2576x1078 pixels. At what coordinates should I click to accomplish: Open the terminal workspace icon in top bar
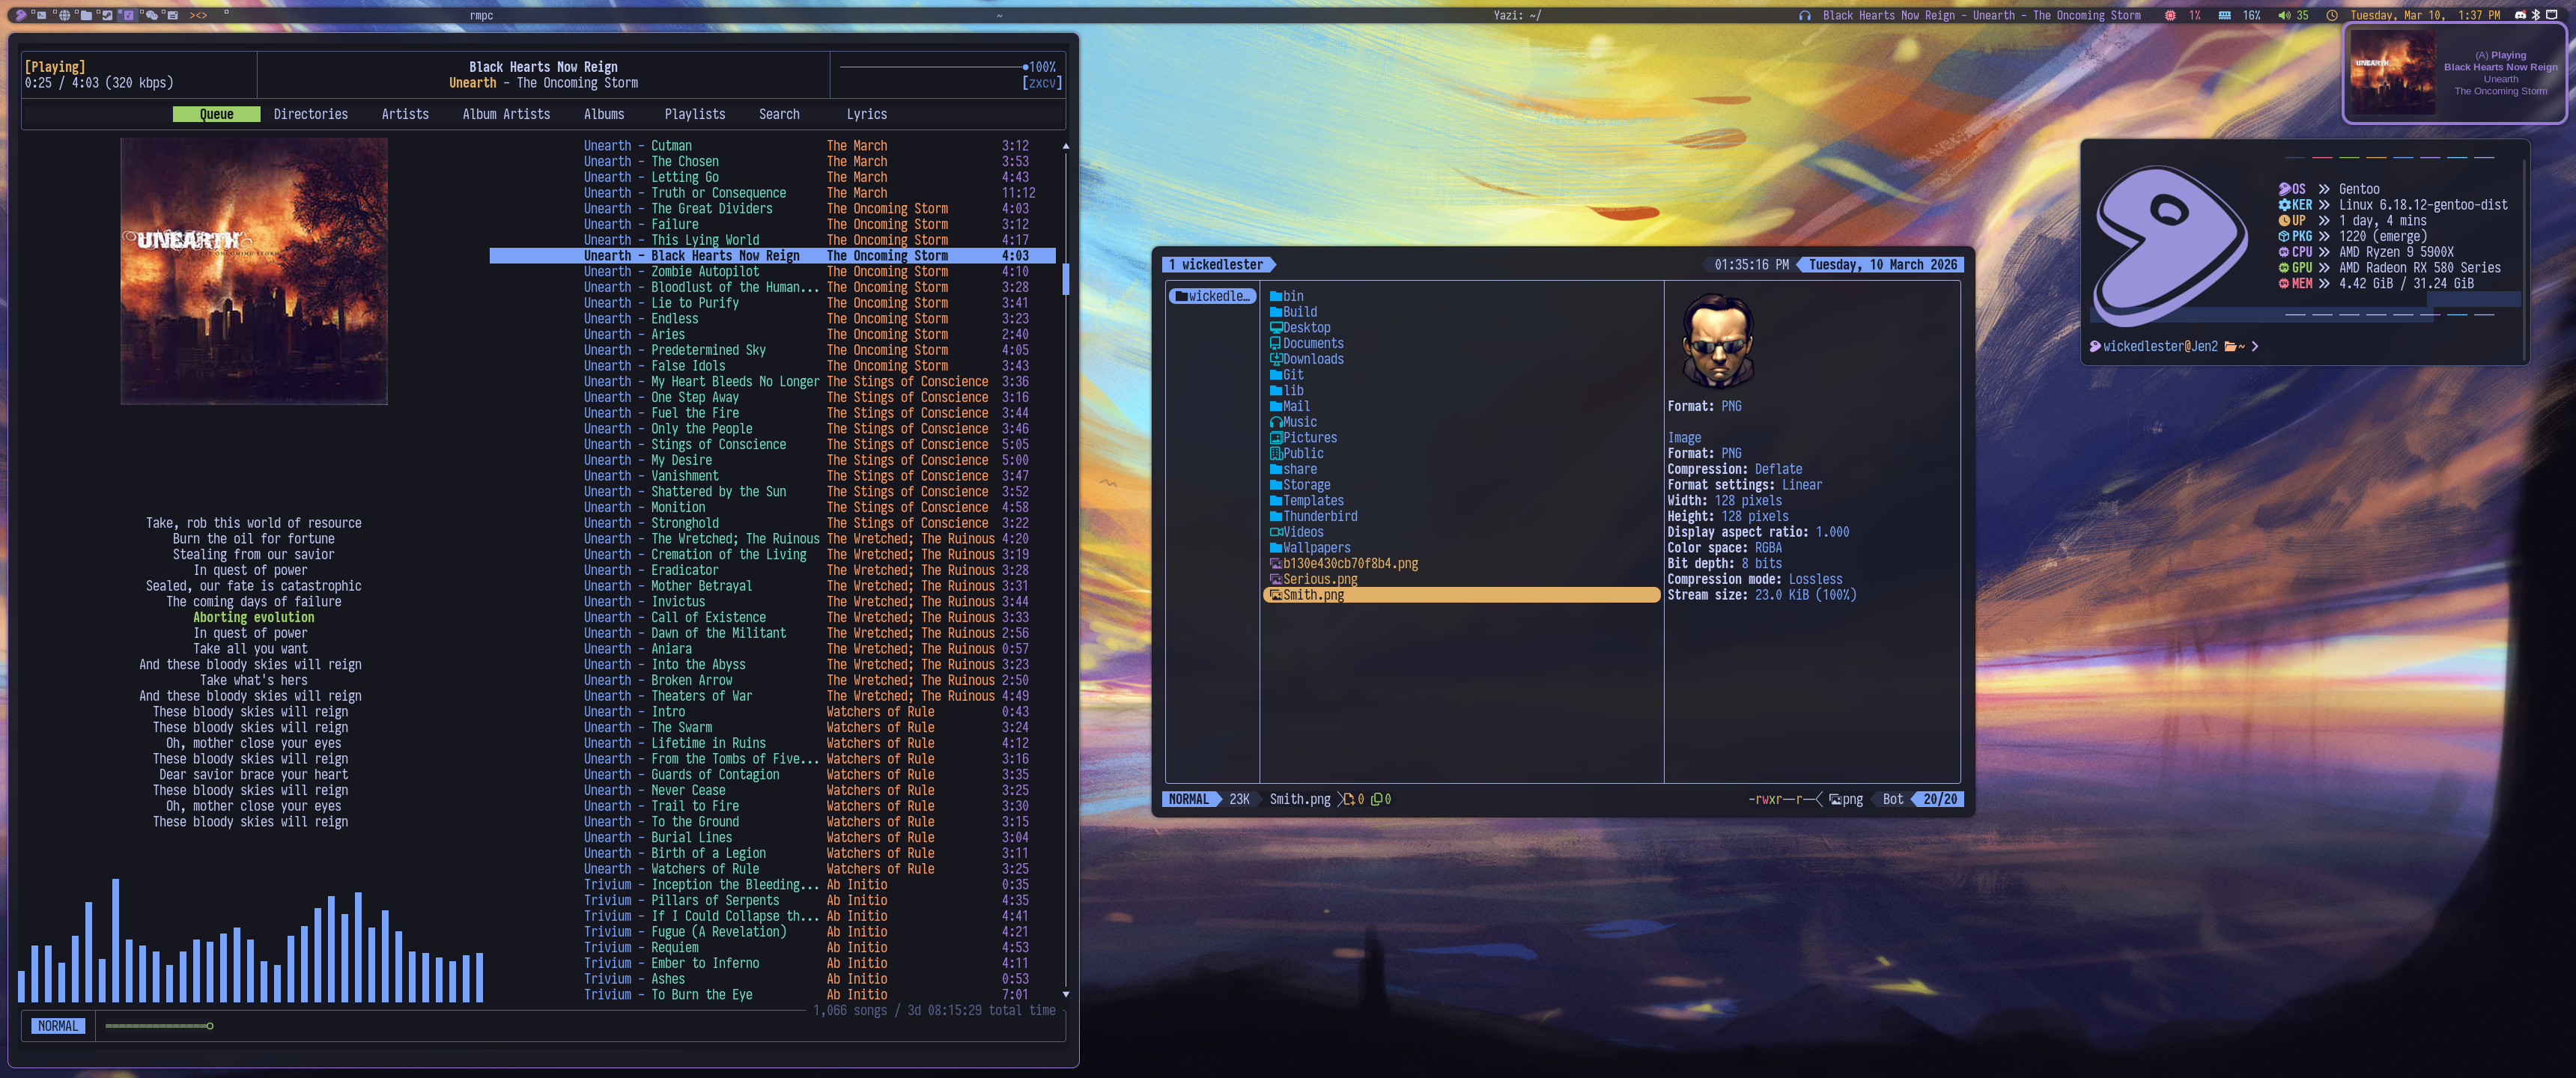pyautogui.click(x=41, y=15)
